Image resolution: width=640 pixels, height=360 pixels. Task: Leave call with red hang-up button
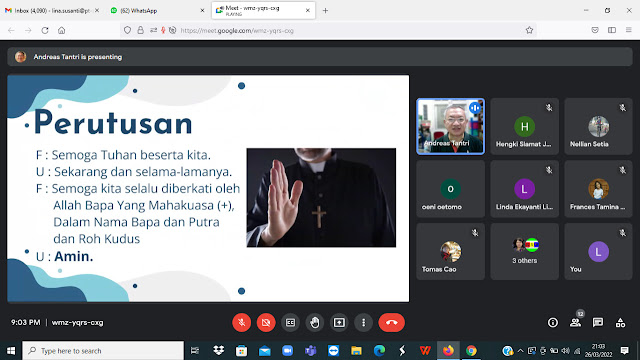point(391,322)
